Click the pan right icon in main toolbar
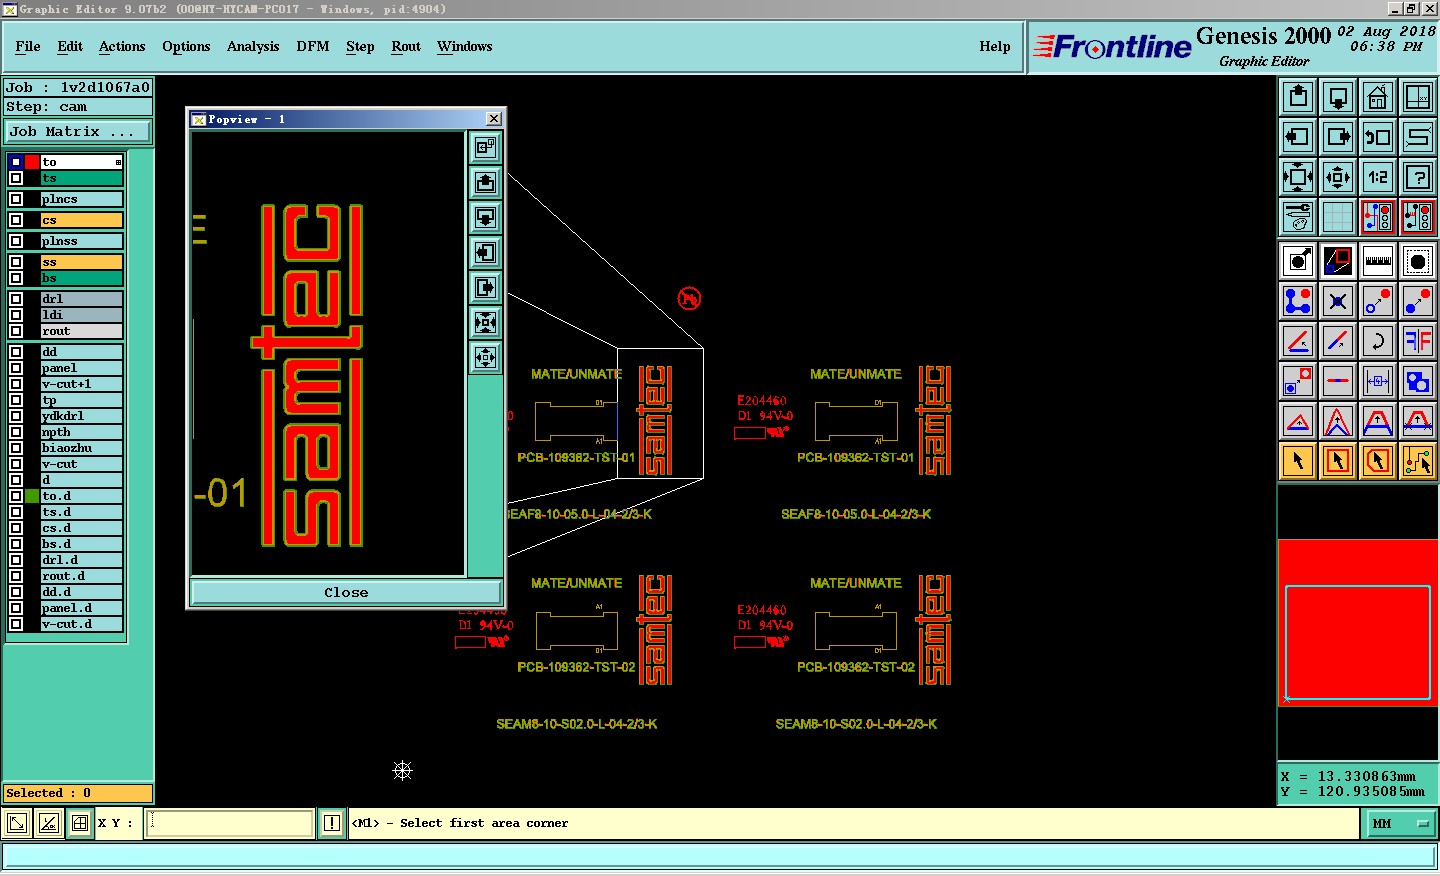The height and width of the screenshot is (876, 1440). point(1338,137)
